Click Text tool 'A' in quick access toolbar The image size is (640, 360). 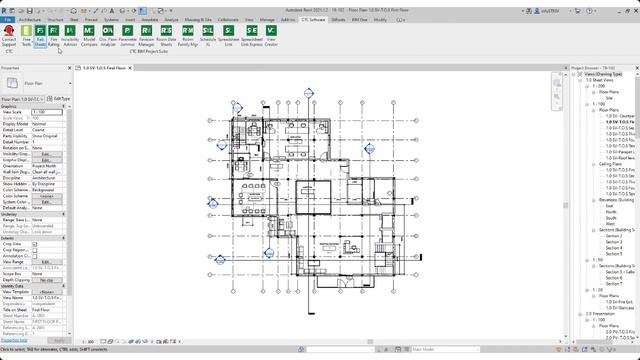112,11
